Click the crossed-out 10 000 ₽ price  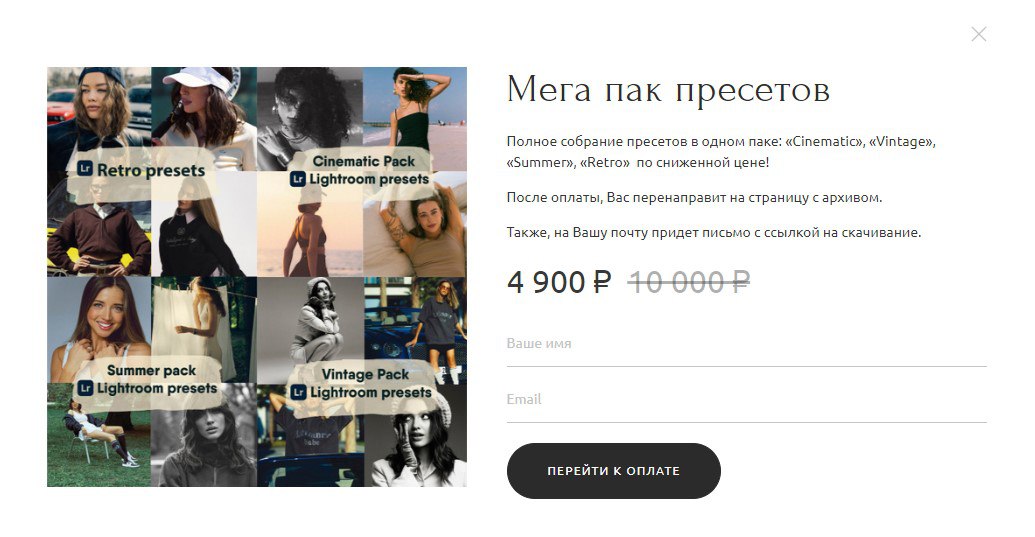click(688, 283)
